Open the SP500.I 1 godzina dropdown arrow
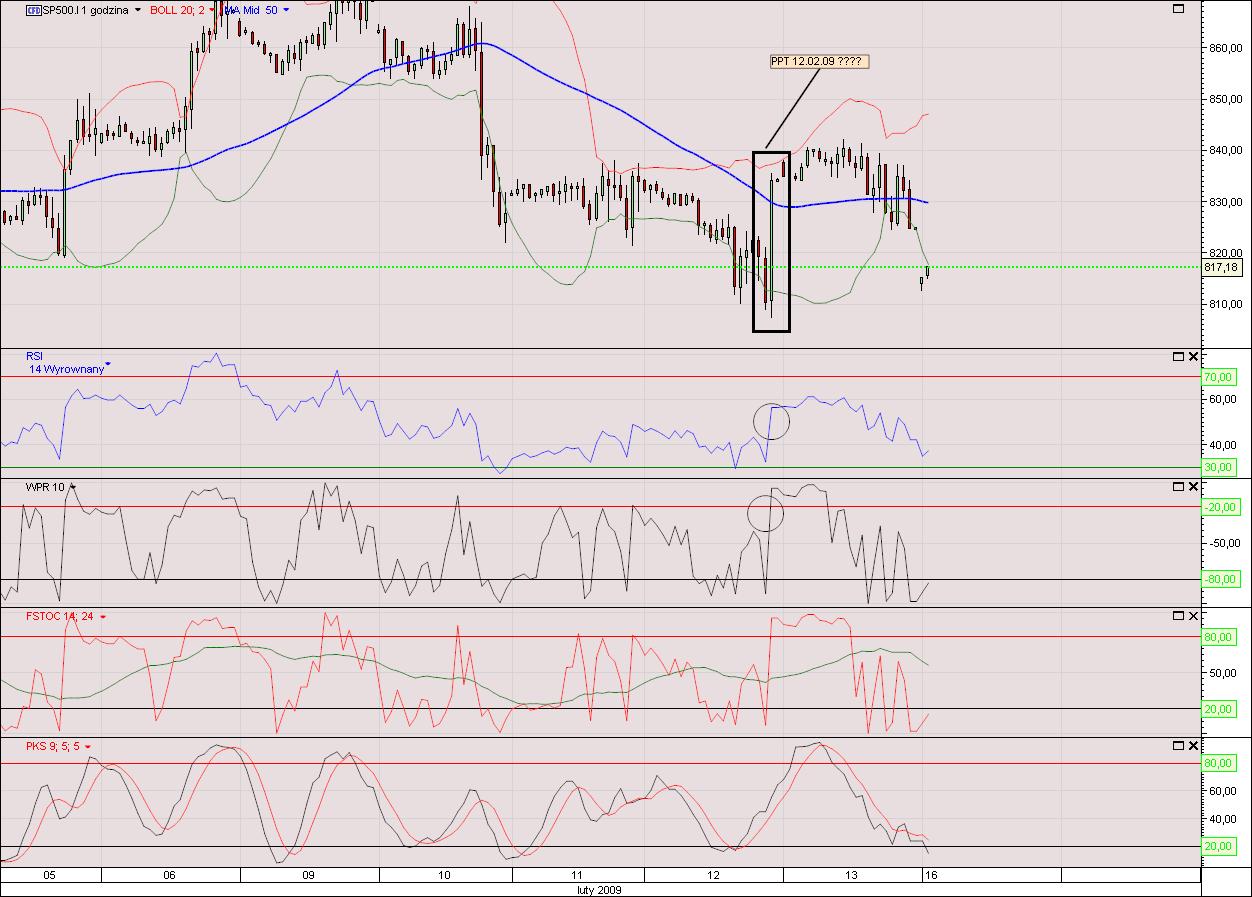The width and height of the screenshot is (1252, 897). point(138,10)
